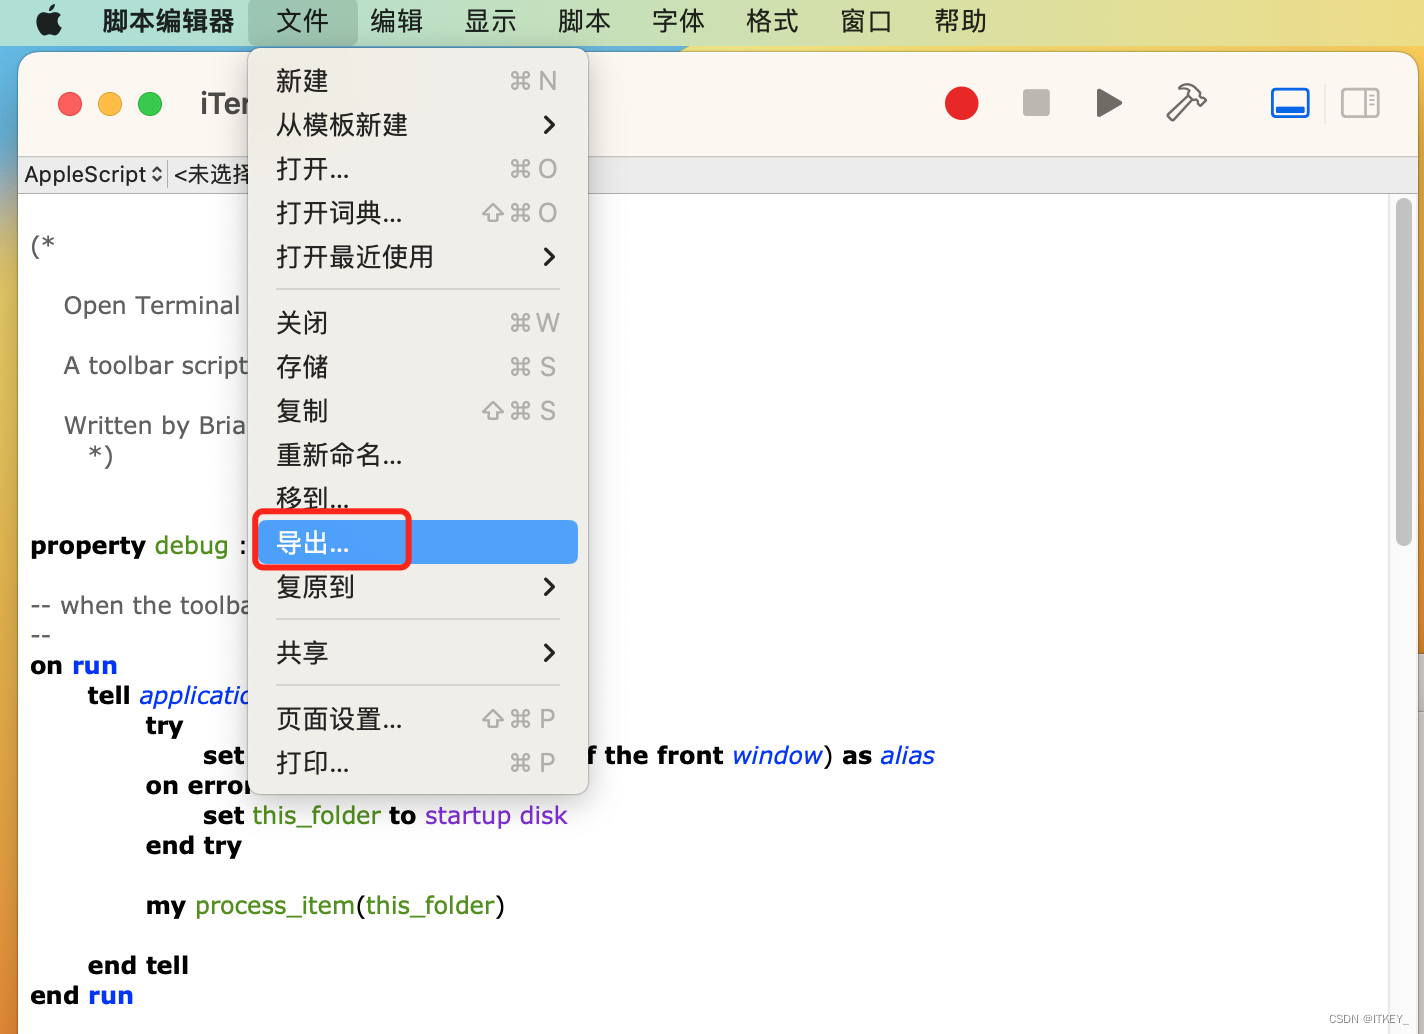Open the AppleScript language dropdown

tap(93, 174)
